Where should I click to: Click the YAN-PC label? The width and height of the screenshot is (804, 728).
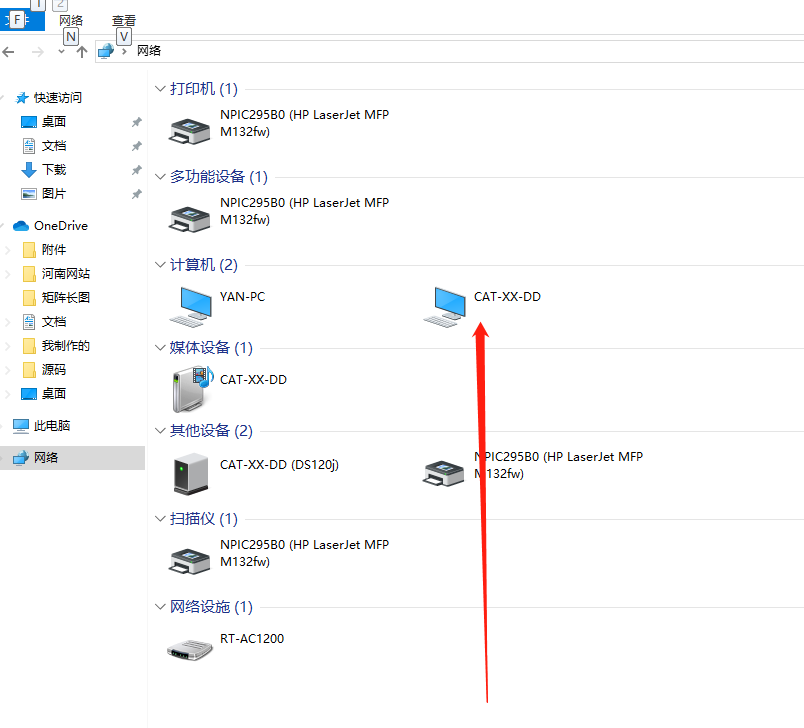[x=243, y=297]
